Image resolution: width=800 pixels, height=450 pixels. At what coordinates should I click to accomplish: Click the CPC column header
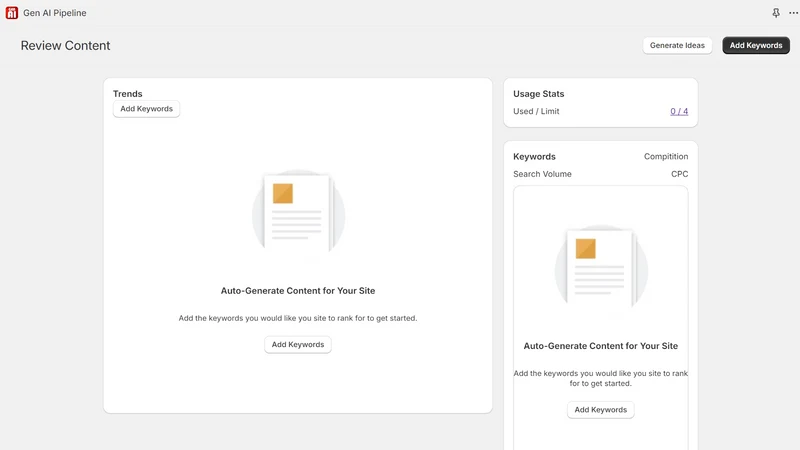coord(680,174)
